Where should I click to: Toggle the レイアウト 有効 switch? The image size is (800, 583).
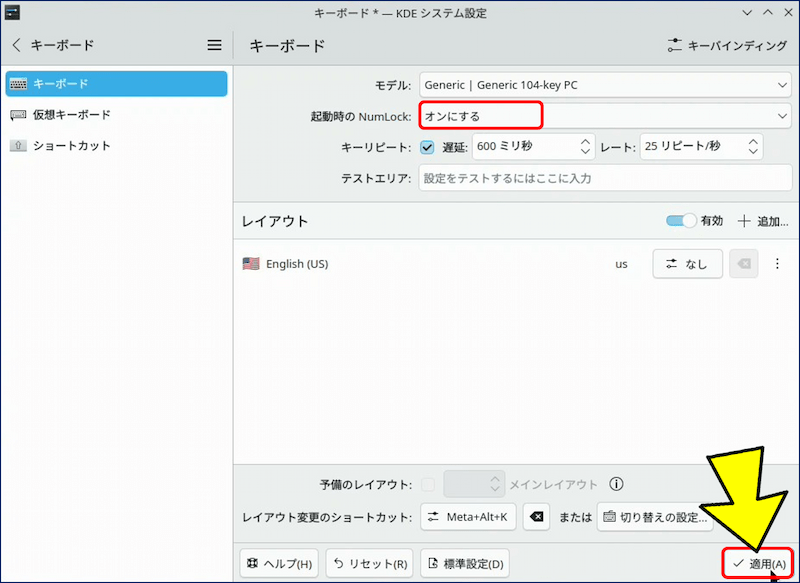tap(681, 221)
